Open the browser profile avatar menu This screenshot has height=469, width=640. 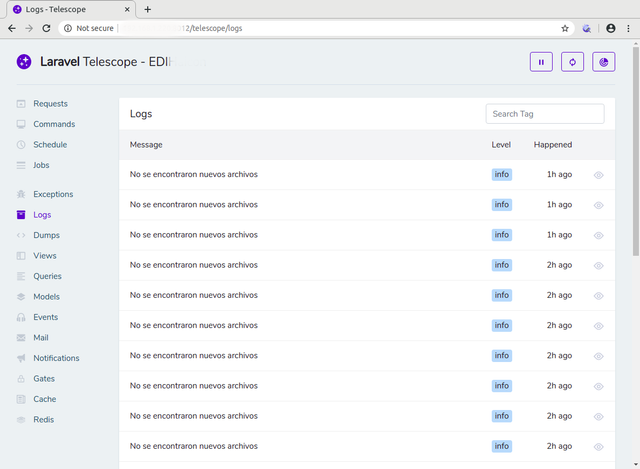[x=611, y=28]
